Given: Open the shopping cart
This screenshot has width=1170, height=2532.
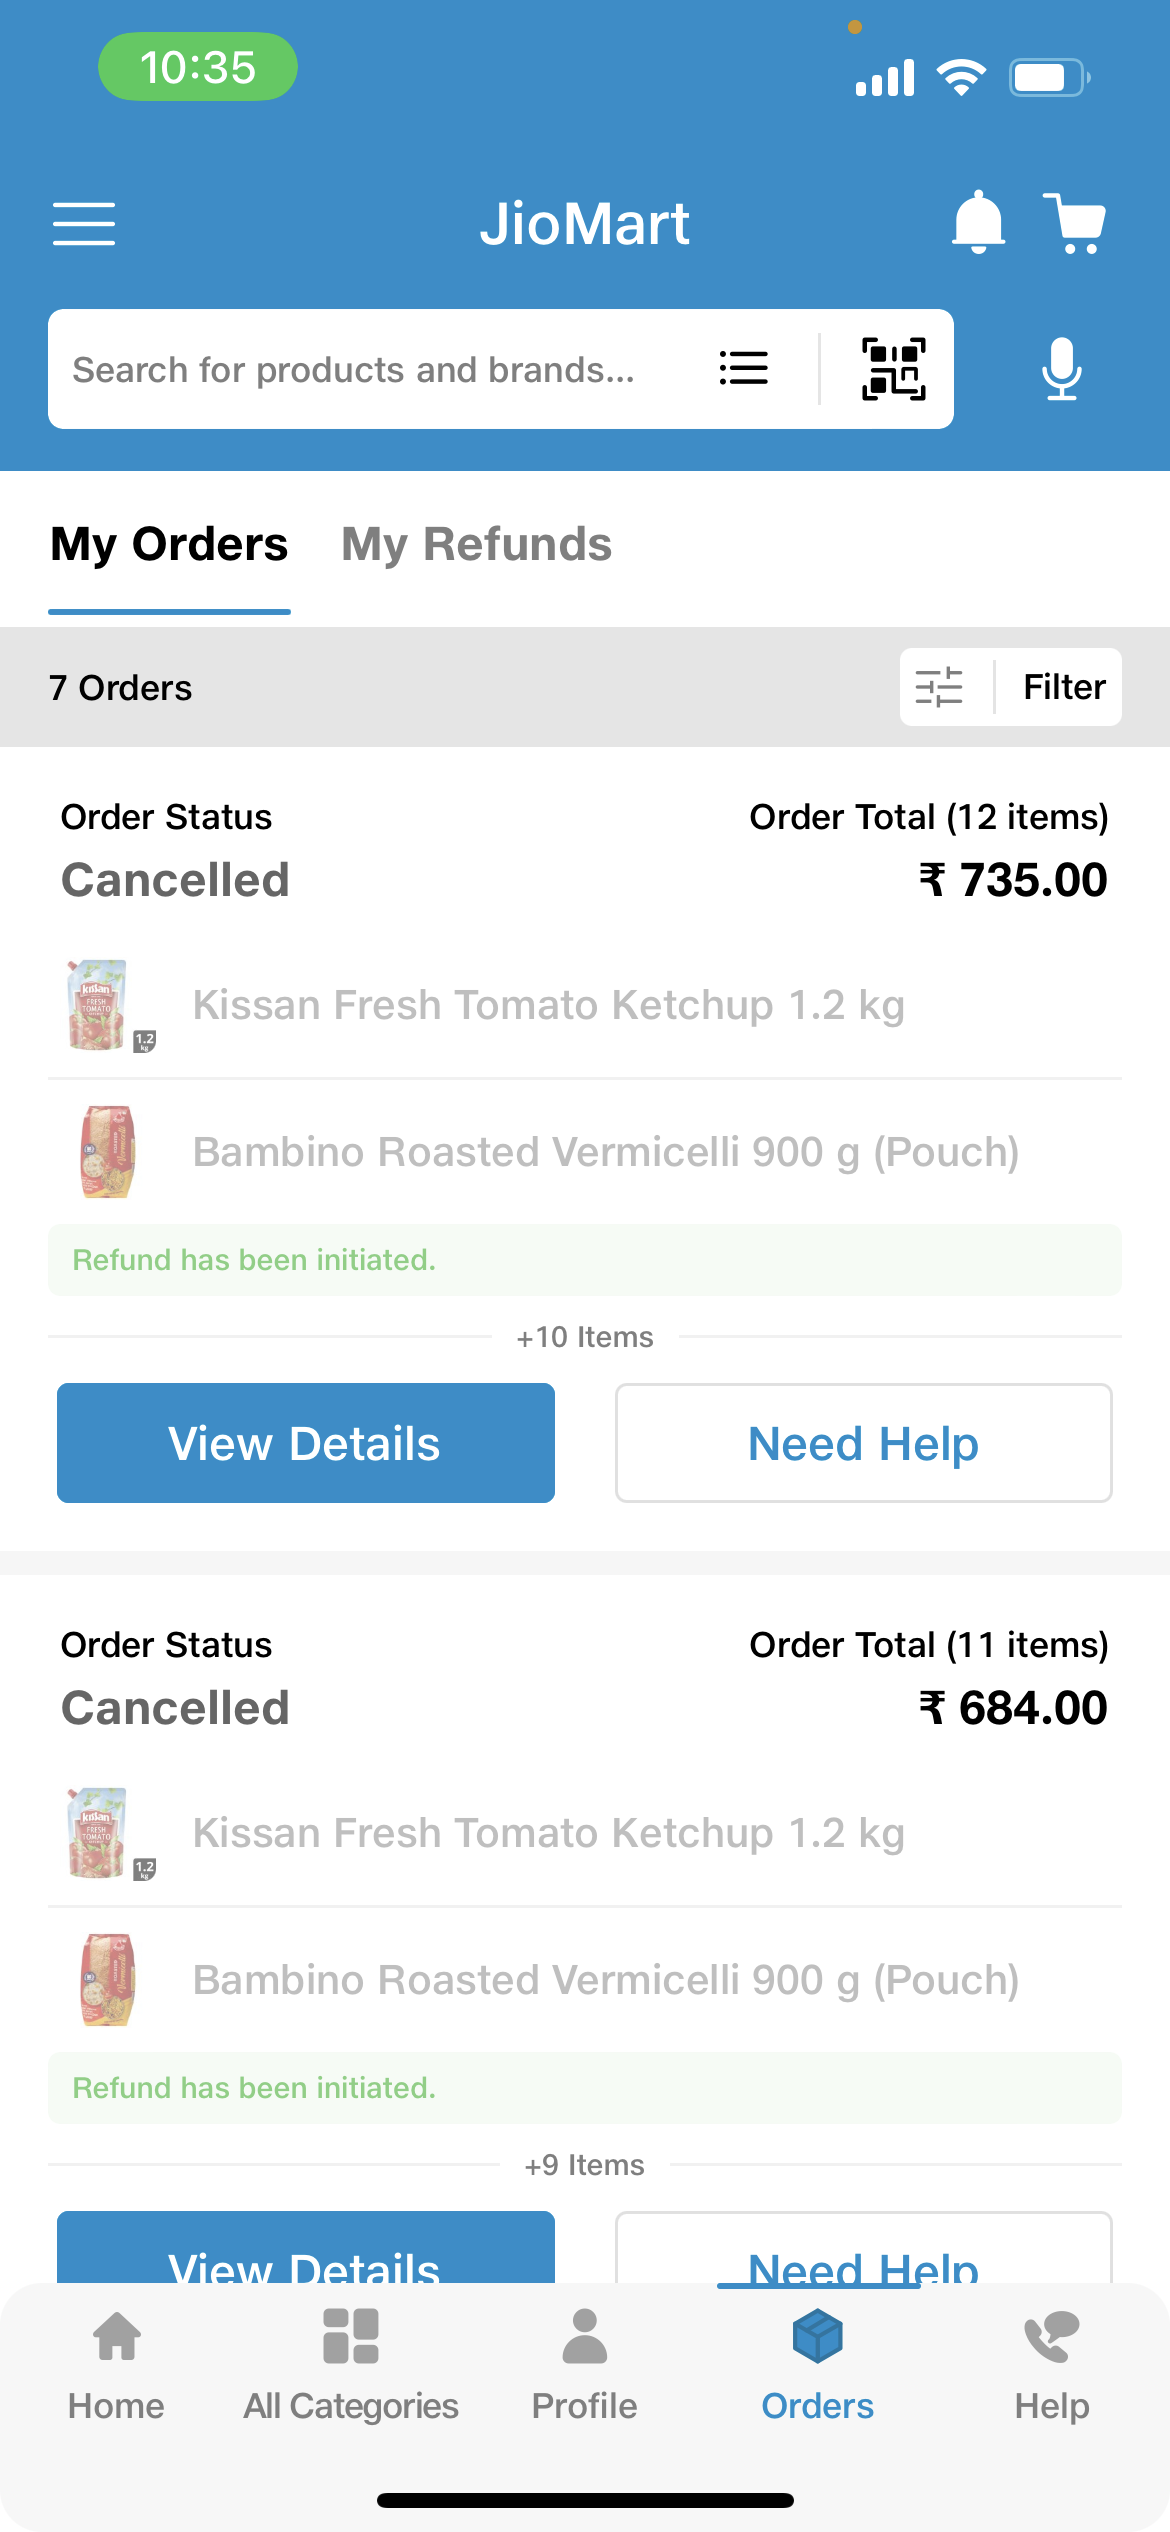Looking at the screenshot, I should coord(1076,222).
